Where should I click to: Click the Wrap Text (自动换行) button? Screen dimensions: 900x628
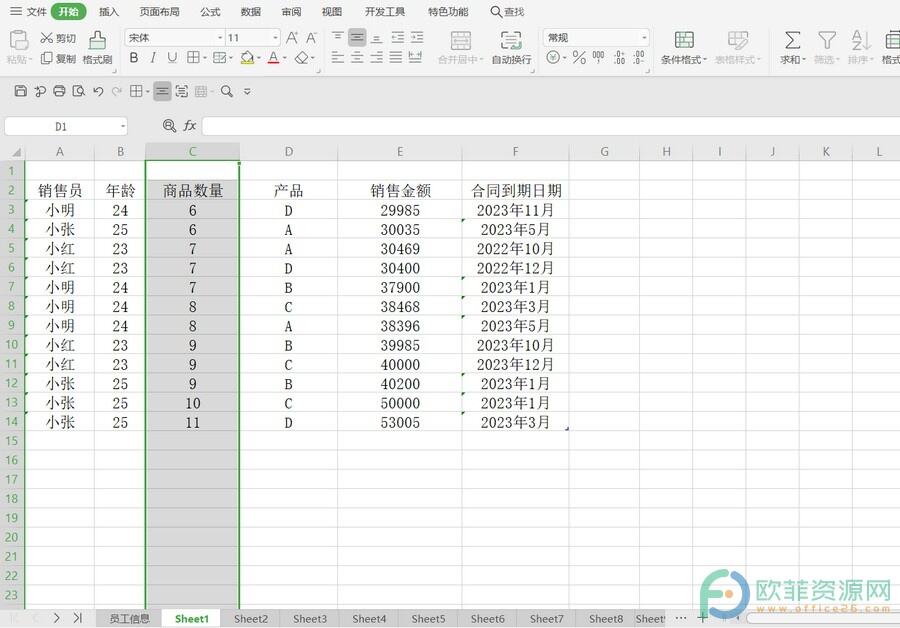click(x=511, y=47)
